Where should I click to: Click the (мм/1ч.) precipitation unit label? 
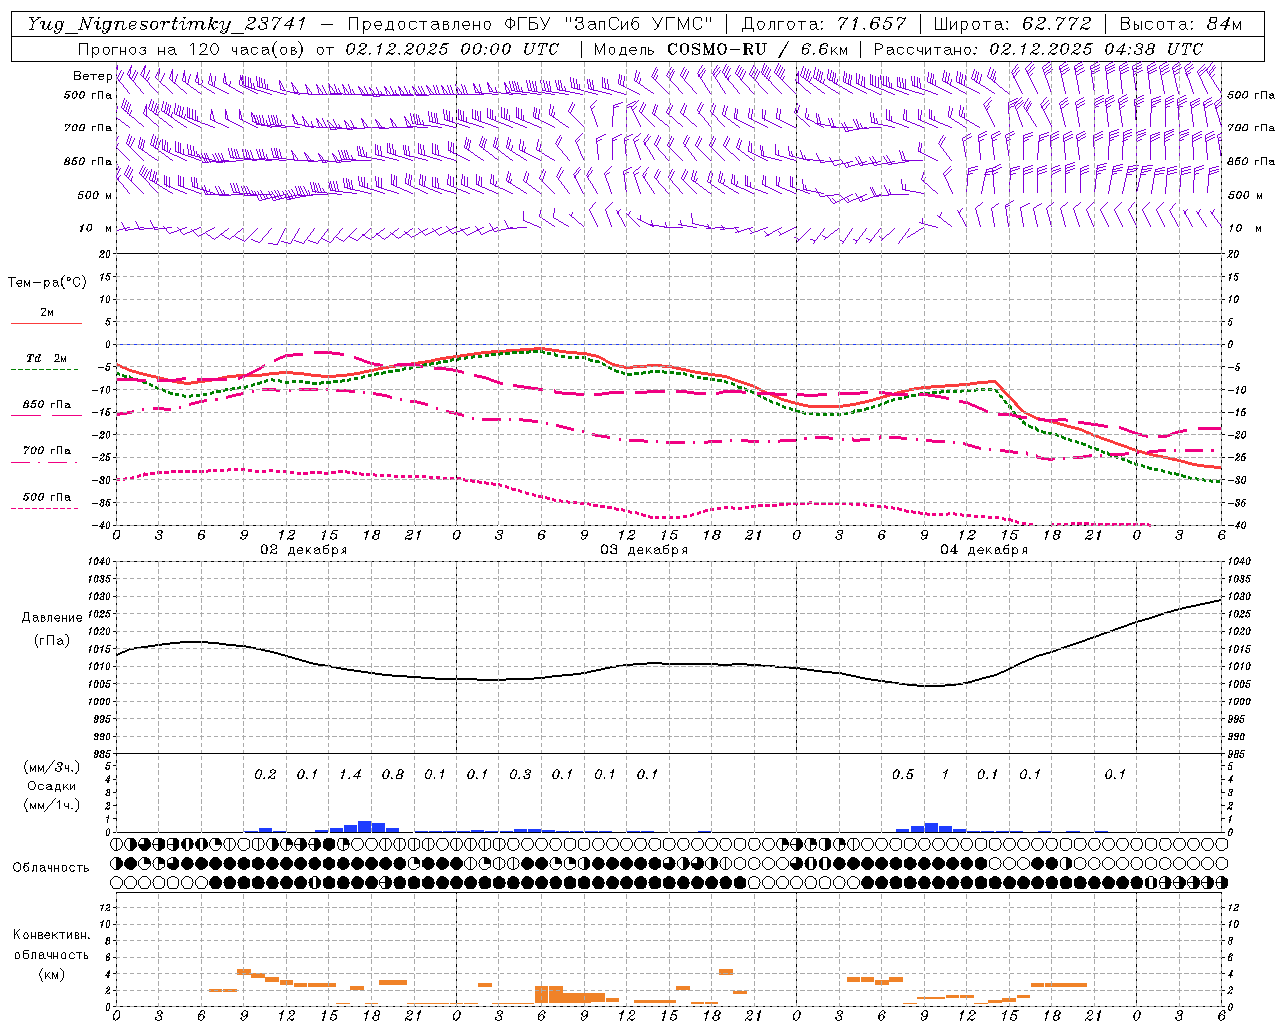52,805
